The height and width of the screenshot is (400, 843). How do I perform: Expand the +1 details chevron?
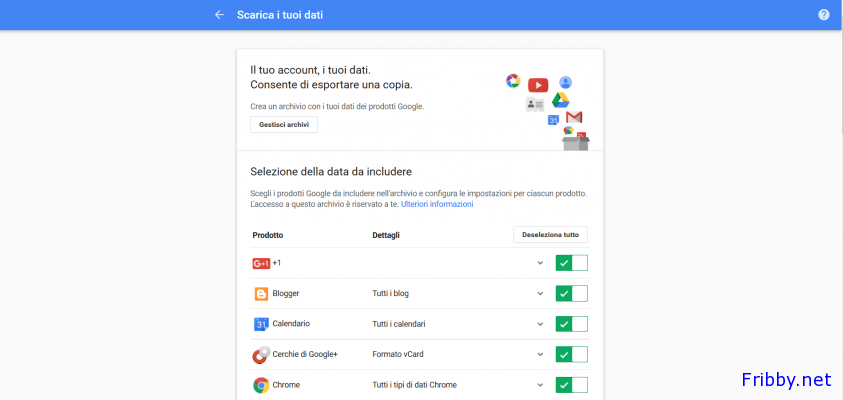(540, 263)
